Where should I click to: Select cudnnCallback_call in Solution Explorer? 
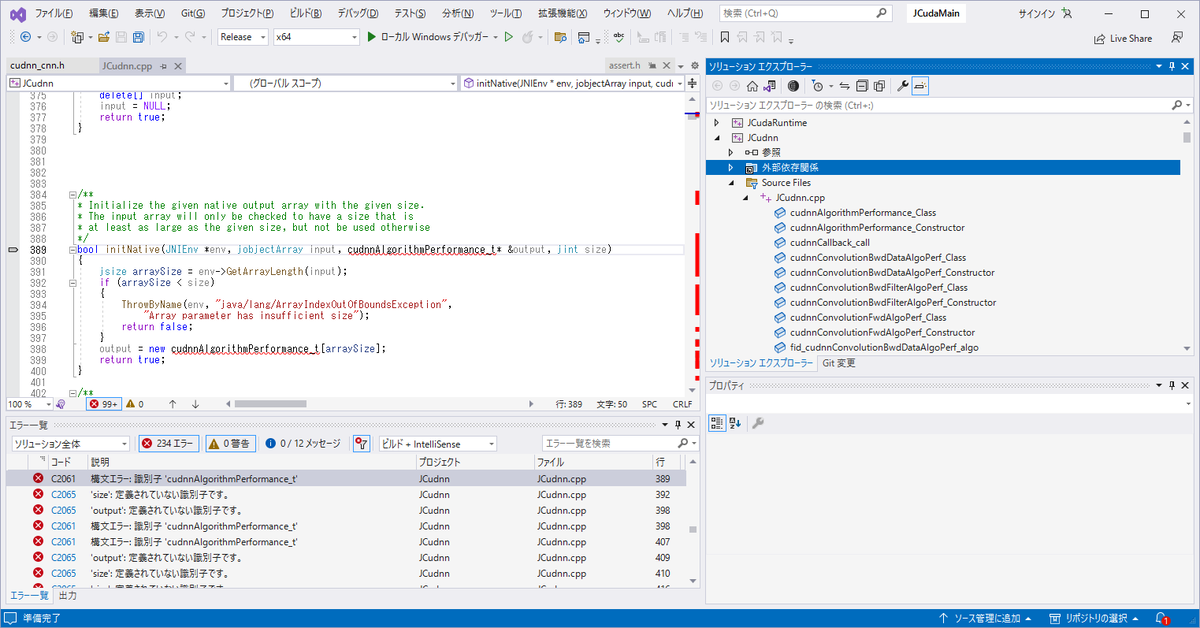829,243
